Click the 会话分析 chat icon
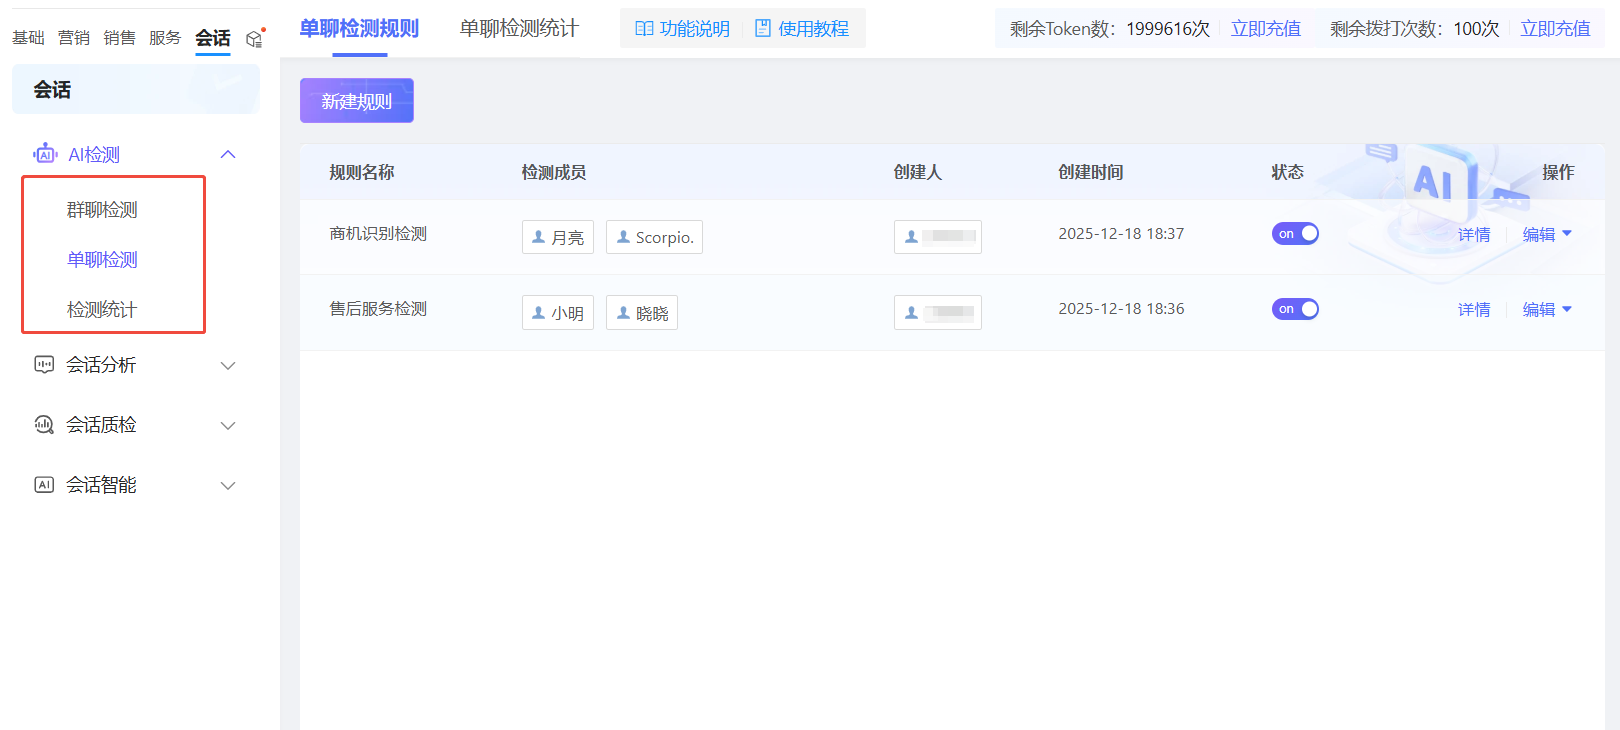1620x730 pixels. [x=44, y=365]
